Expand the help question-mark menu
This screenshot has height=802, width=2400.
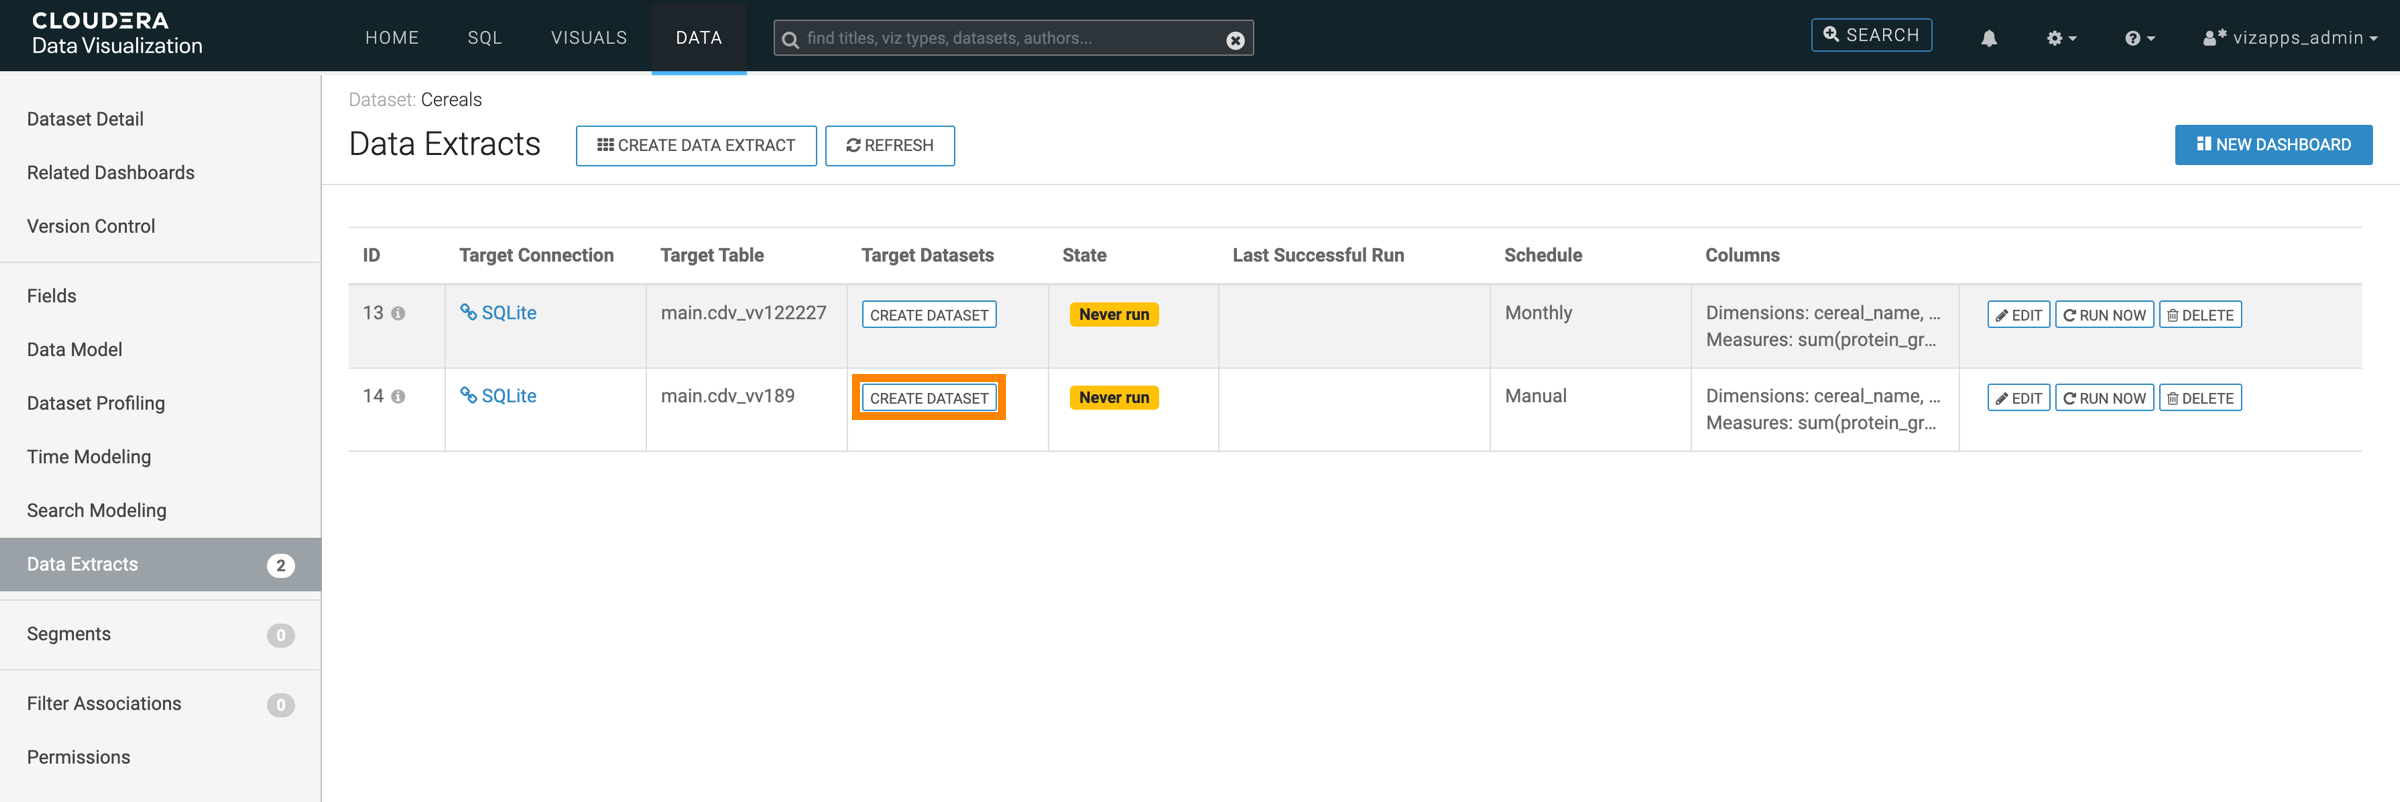click(2139, 38)
